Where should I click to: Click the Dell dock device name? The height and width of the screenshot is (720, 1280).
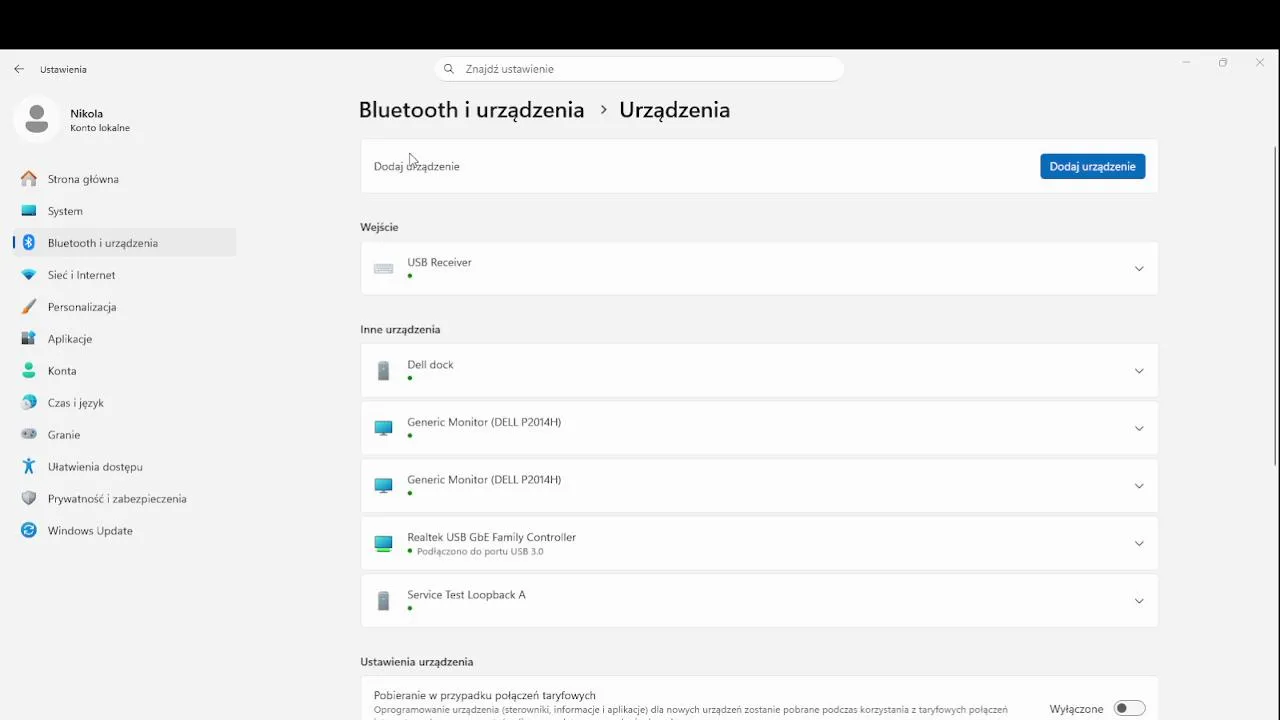430,365
